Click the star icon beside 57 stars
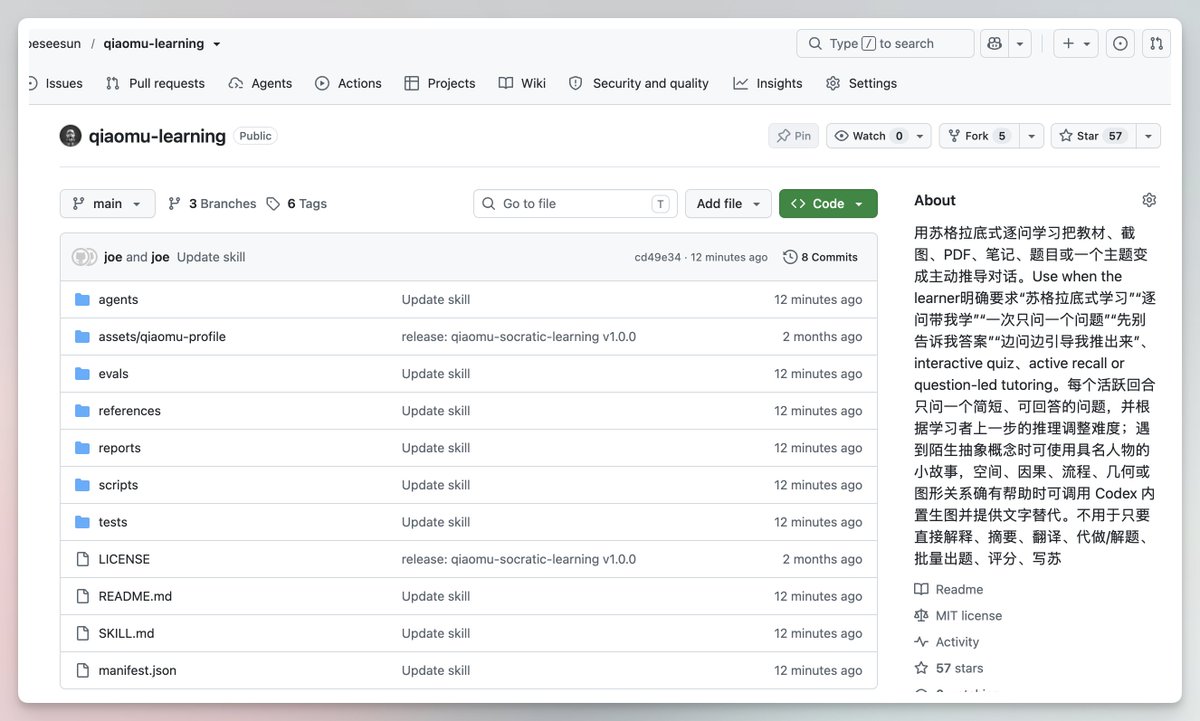1200x721 pixels. tap(921, 668)
